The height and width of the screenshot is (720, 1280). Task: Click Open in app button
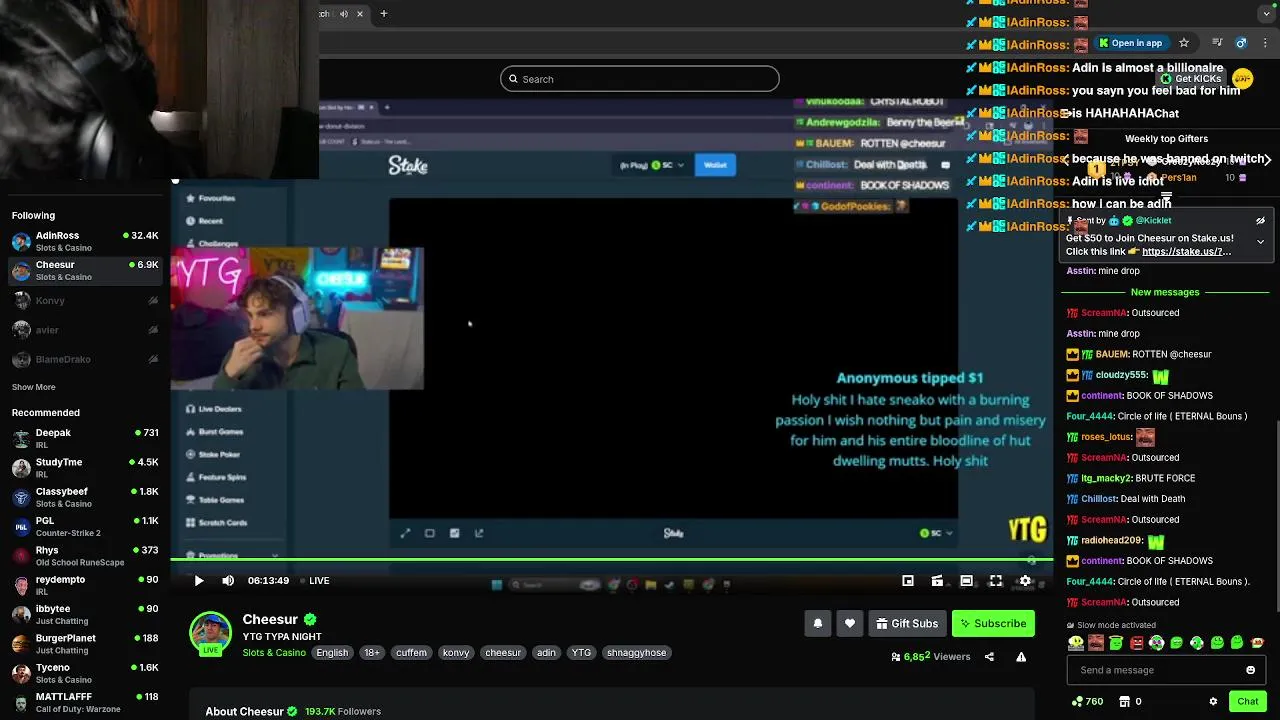pos(1131,43)
